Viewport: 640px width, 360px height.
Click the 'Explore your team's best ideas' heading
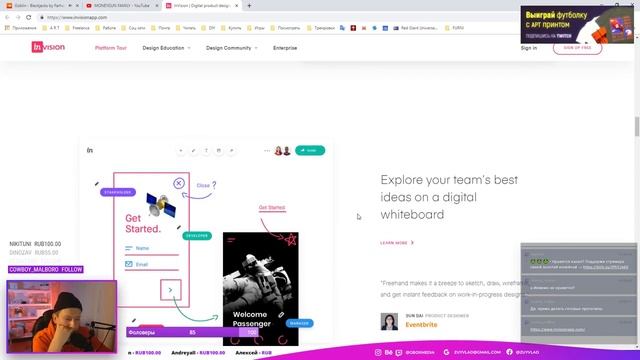tap(449, 197)
